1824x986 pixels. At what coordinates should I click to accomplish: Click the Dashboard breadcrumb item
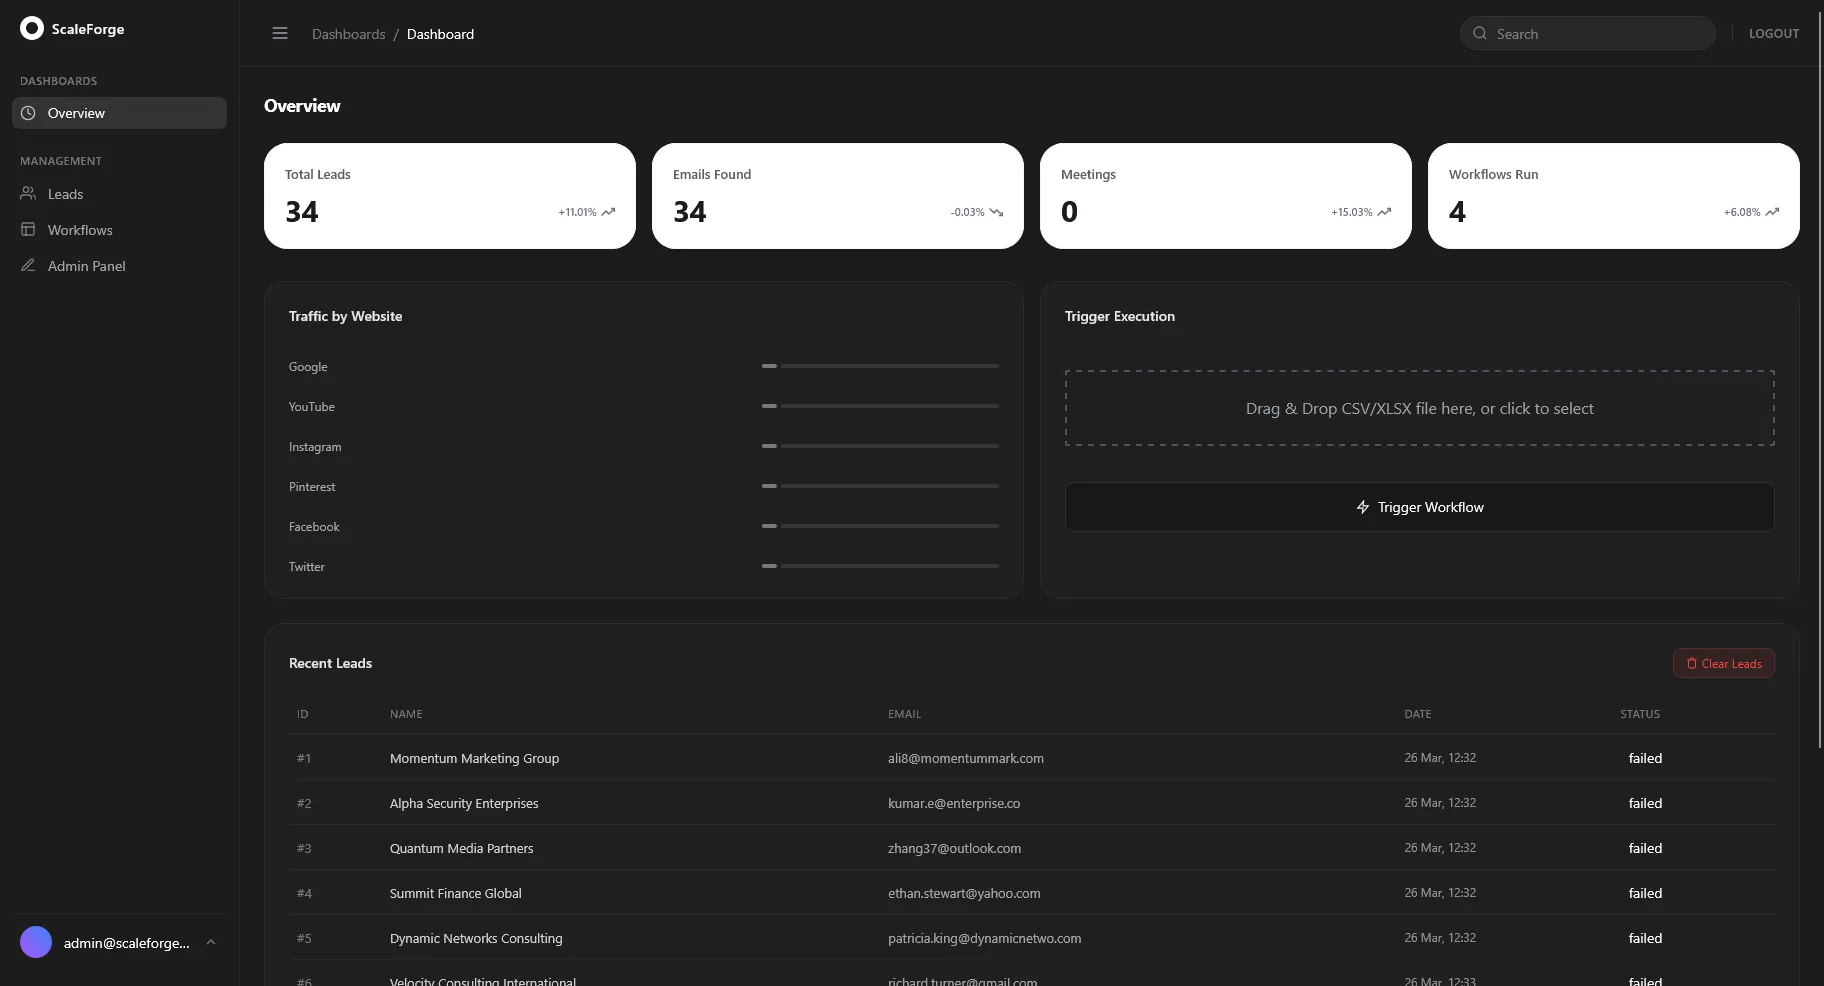440,34
